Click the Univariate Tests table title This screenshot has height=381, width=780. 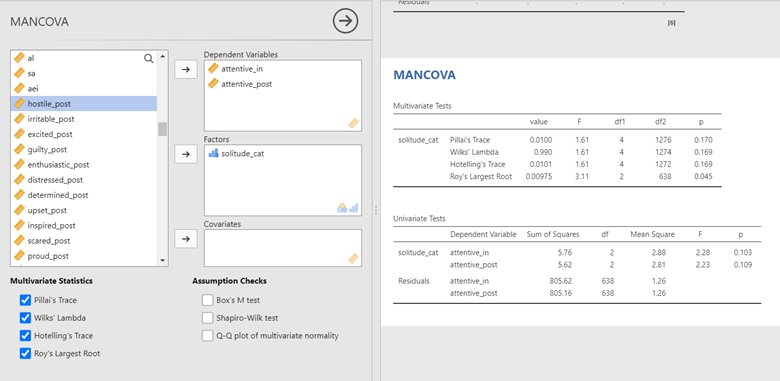point(419,218)
